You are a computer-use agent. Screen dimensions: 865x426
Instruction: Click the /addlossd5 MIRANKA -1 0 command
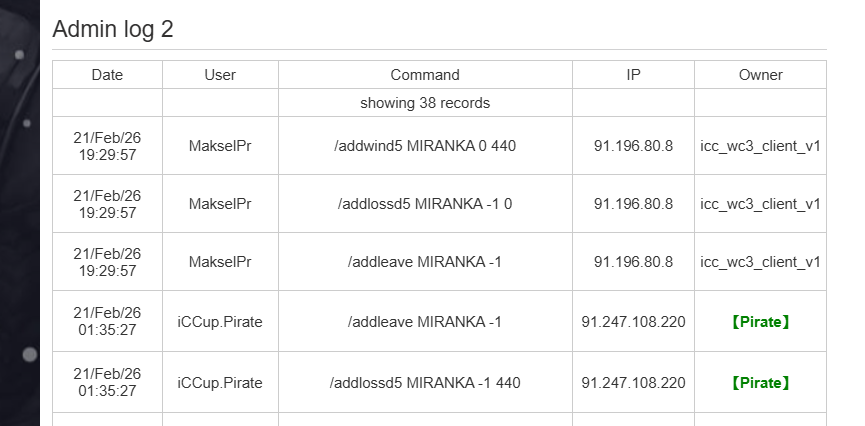[x=425, y=204]
